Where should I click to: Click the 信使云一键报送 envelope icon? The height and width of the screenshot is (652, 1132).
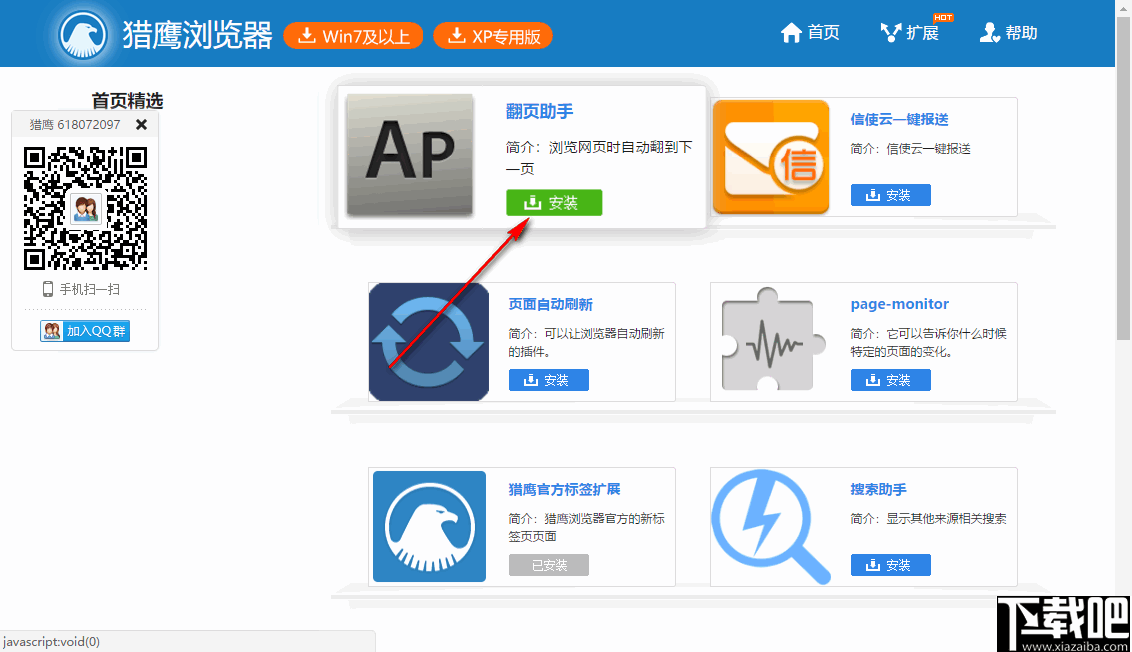(x=771, y=157)
